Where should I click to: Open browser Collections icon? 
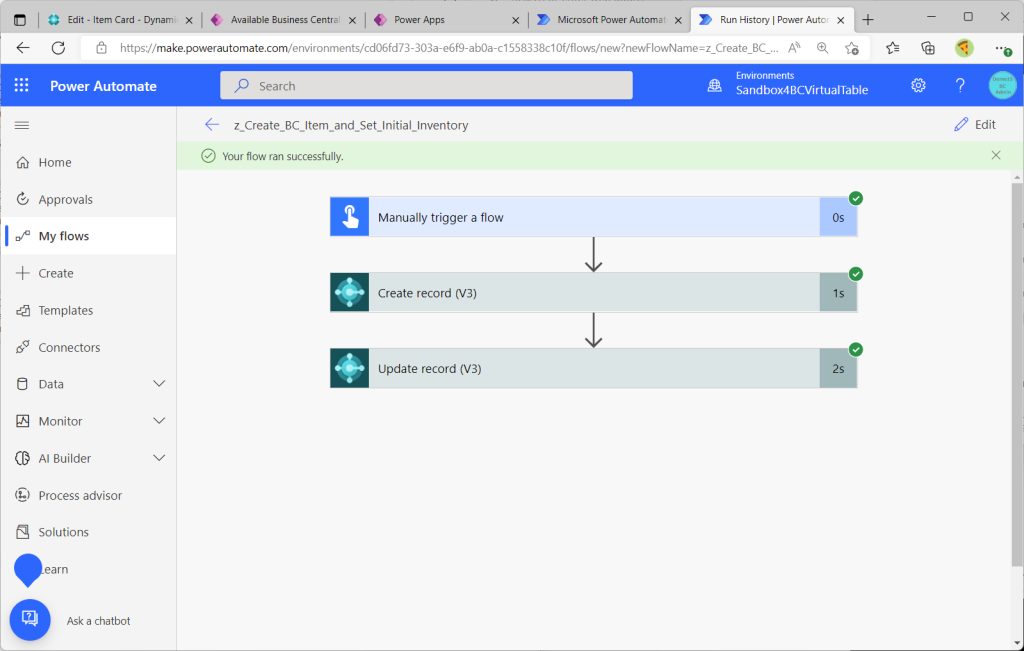[928, 48]
